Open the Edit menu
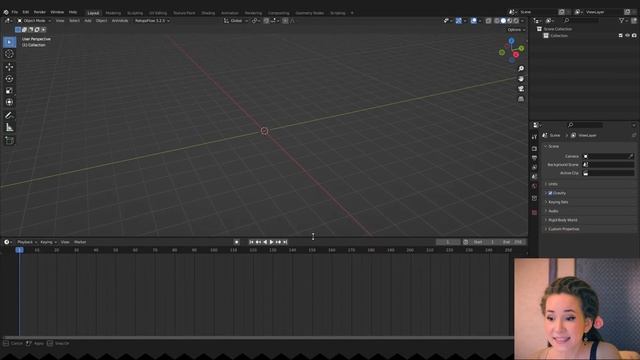The width and height of the screenshot is (640, 360). pyautogui.click(x=26, y=12)
